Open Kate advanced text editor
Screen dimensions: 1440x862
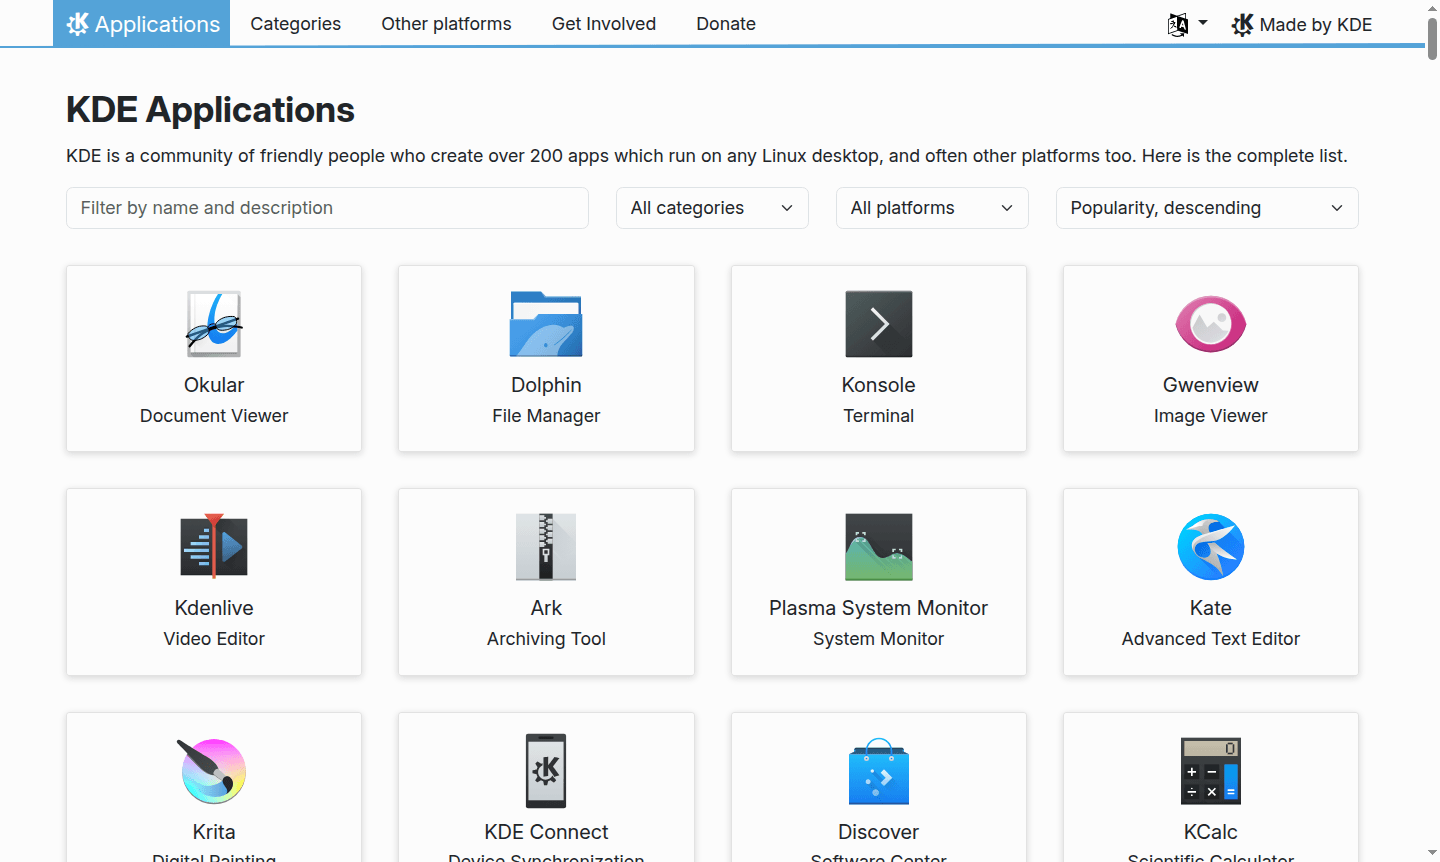[x=1210, y=546]
